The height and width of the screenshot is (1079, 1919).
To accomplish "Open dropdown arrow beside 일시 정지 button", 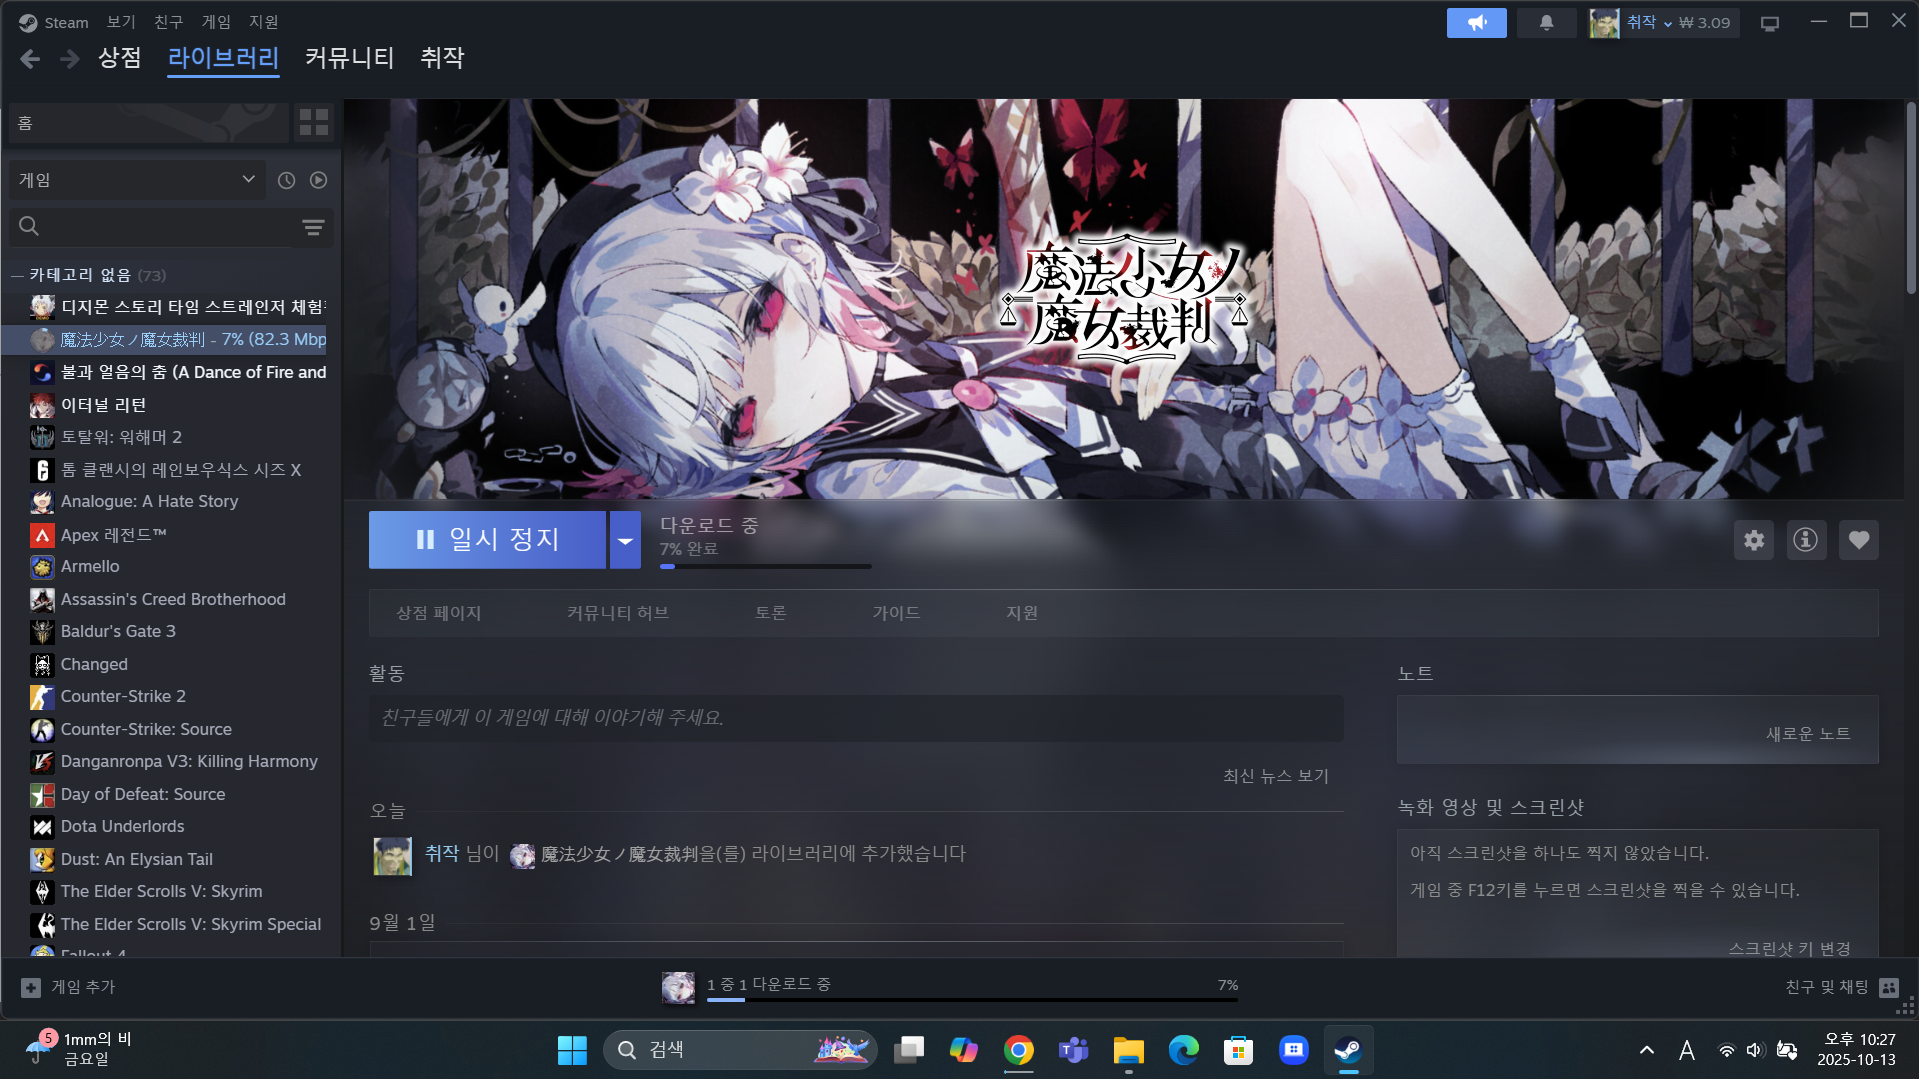I will pyautogui.click(x=625, y=540).
